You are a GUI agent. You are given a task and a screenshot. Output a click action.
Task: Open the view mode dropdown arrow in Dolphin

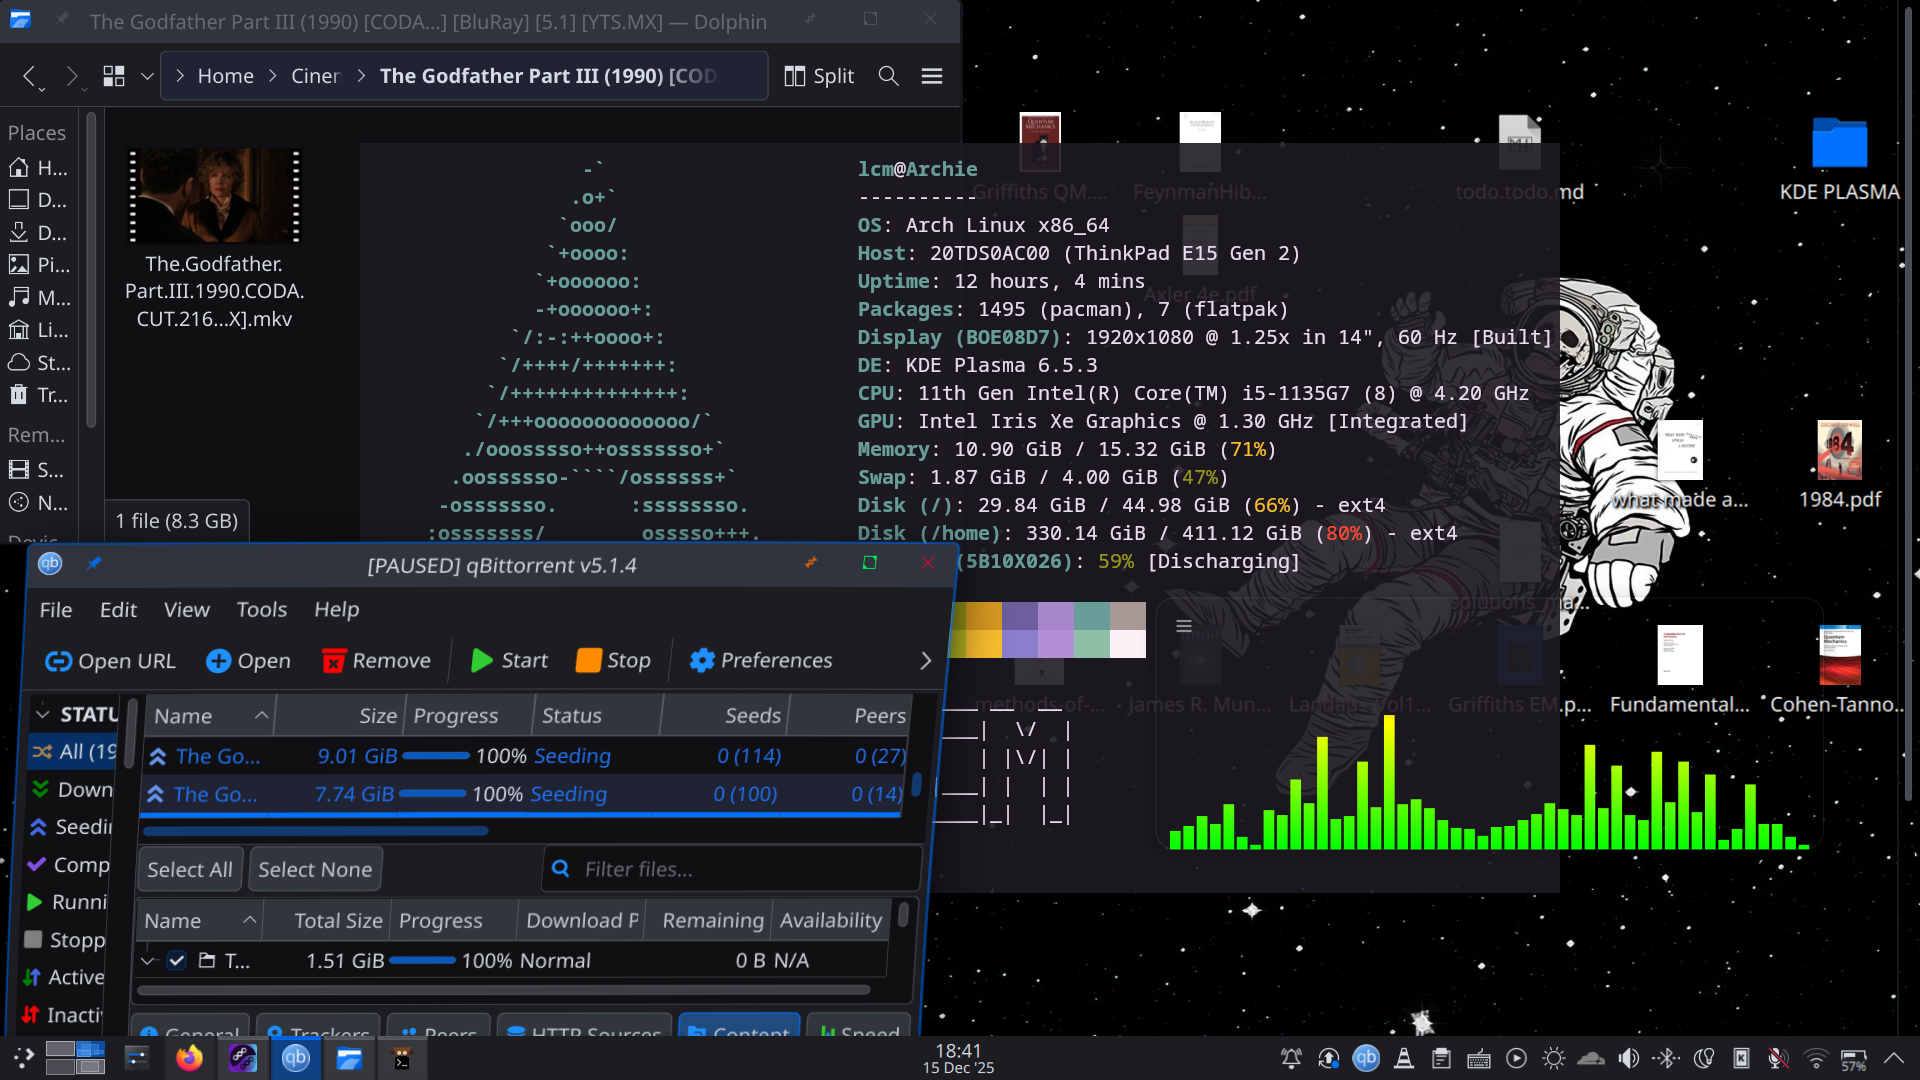tap(147, 76)
